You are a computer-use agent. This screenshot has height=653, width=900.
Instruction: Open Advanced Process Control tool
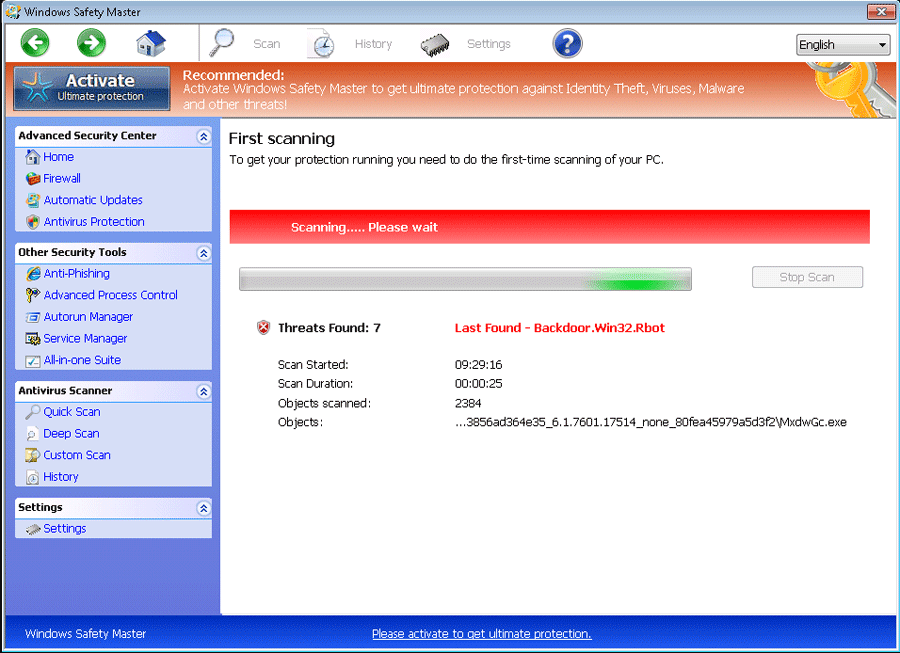[x=110, y=295]
